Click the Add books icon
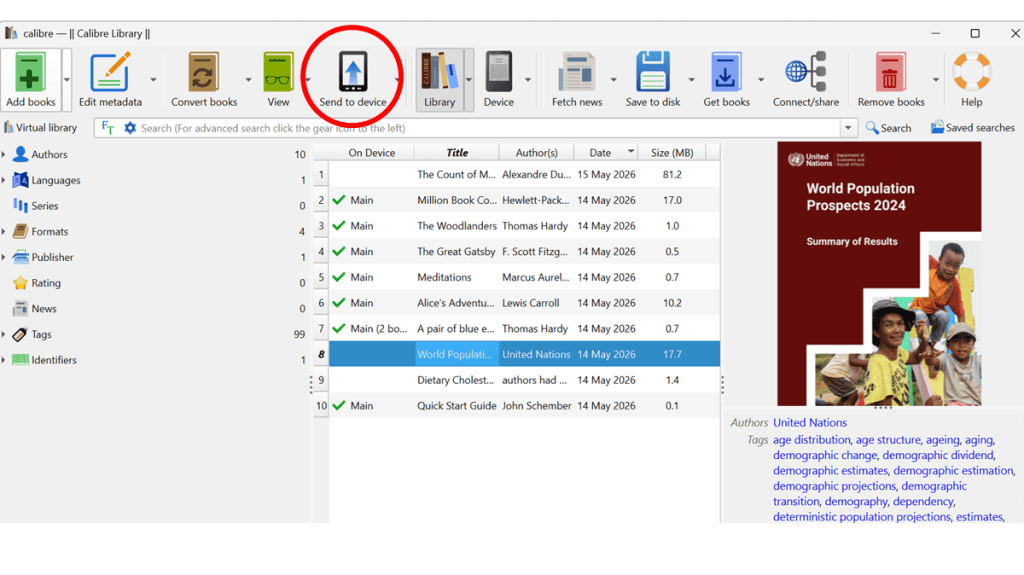Image resolution: width=1024 pixels, height=575 pixels. pyautogui.click(x=30, y=72)
